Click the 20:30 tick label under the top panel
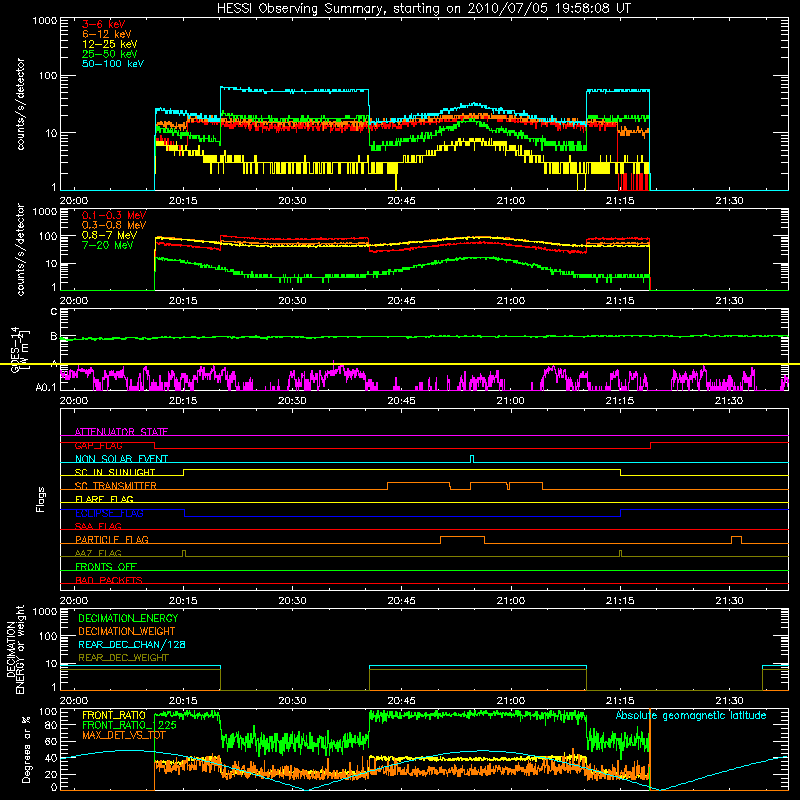Image resolution: width=800 pixels, height=800 pixels. tap(292, 201)
